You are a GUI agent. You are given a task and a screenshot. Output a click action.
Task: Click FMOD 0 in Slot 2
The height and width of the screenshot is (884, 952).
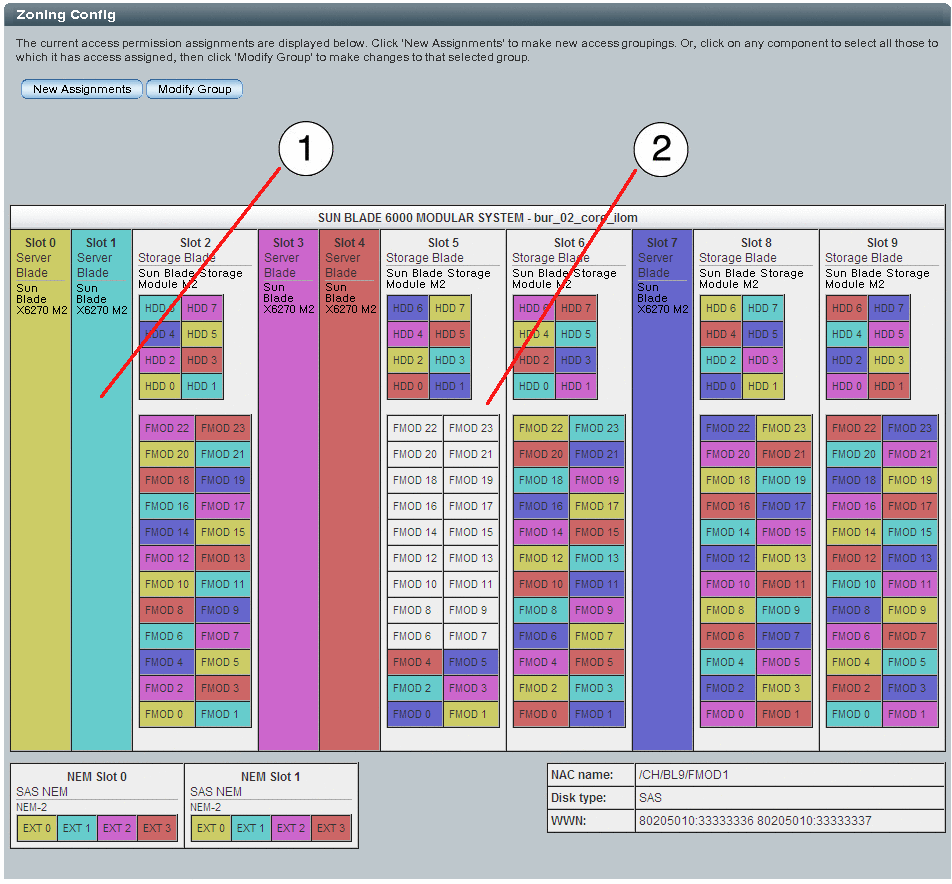167,715
